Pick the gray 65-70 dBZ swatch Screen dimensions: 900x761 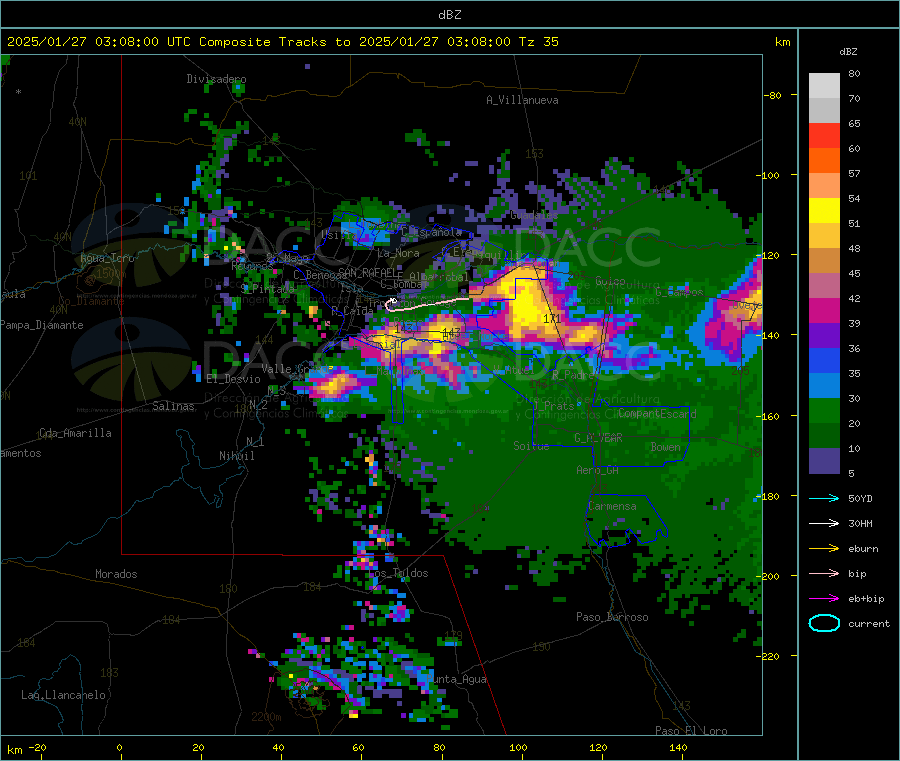pos(824,111)
